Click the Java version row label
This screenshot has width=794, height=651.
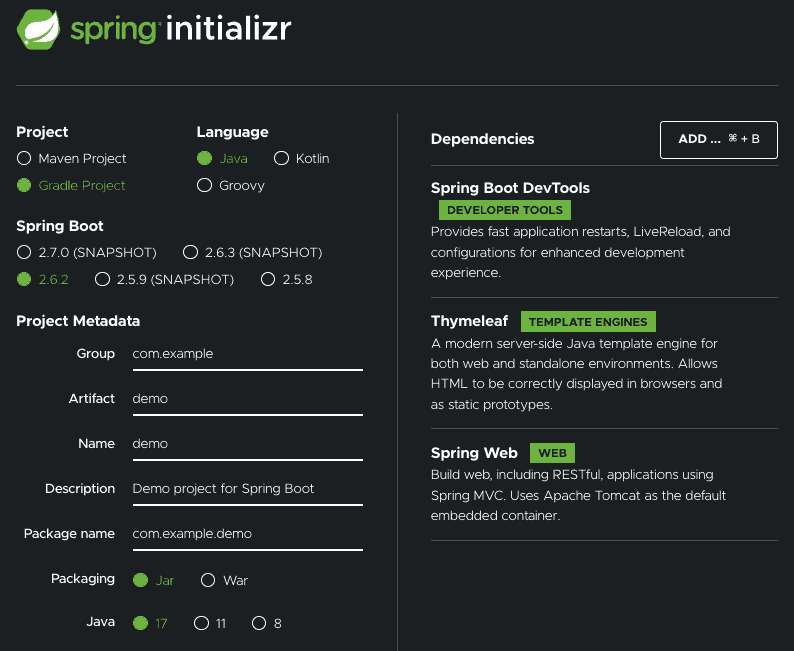tap(100, 622)
